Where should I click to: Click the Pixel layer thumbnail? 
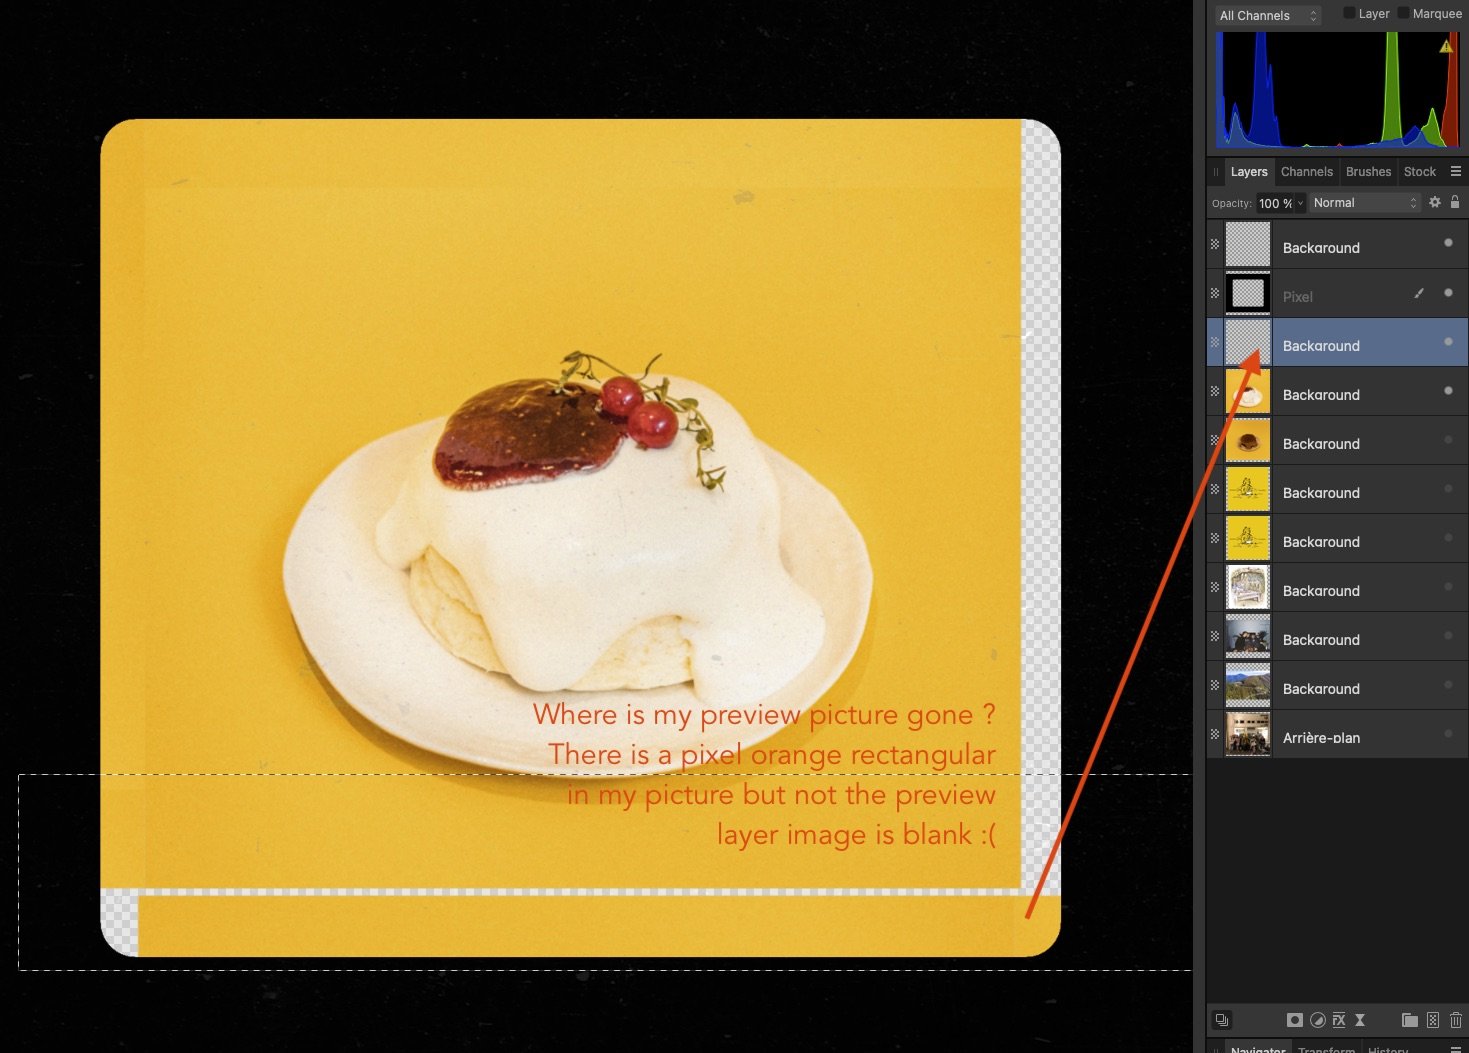click(1246, 293)
